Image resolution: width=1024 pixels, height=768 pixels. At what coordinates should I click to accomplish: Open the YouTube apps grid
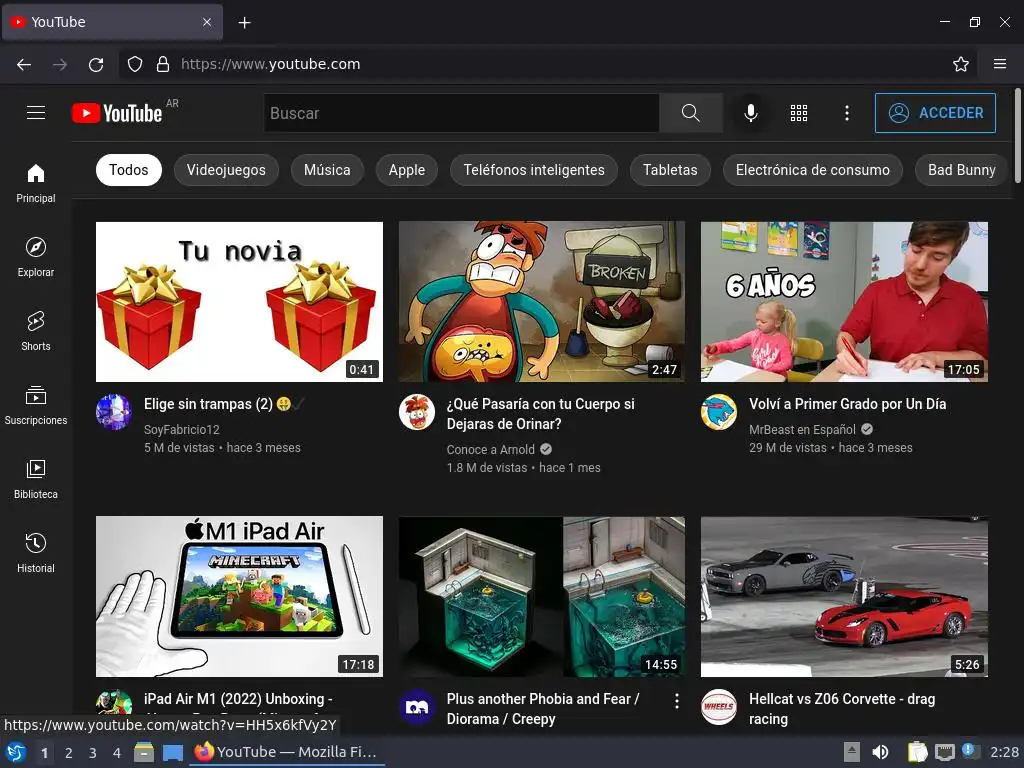[x=799, y=113]
